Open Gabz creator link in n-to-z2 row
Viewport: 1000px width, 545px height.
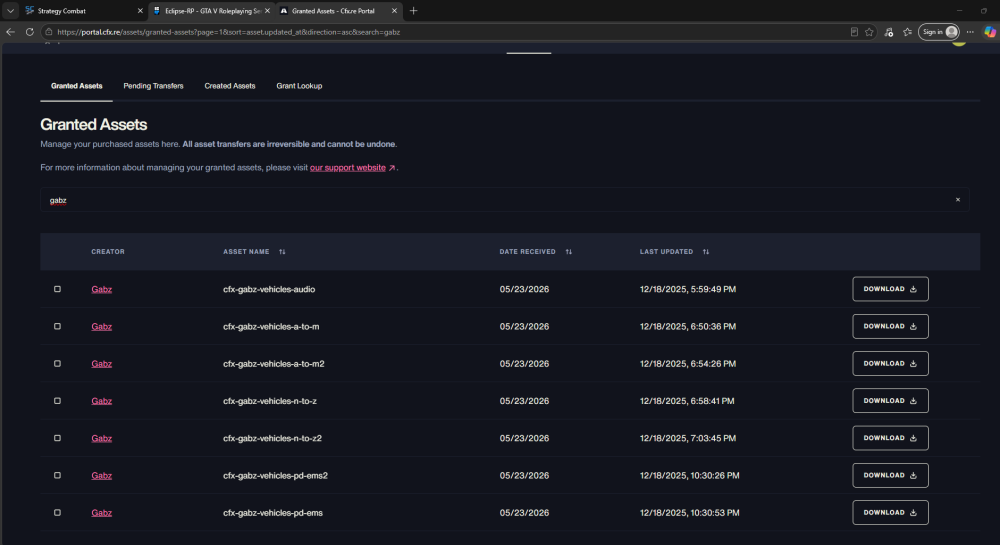click(x=101, y=439)
